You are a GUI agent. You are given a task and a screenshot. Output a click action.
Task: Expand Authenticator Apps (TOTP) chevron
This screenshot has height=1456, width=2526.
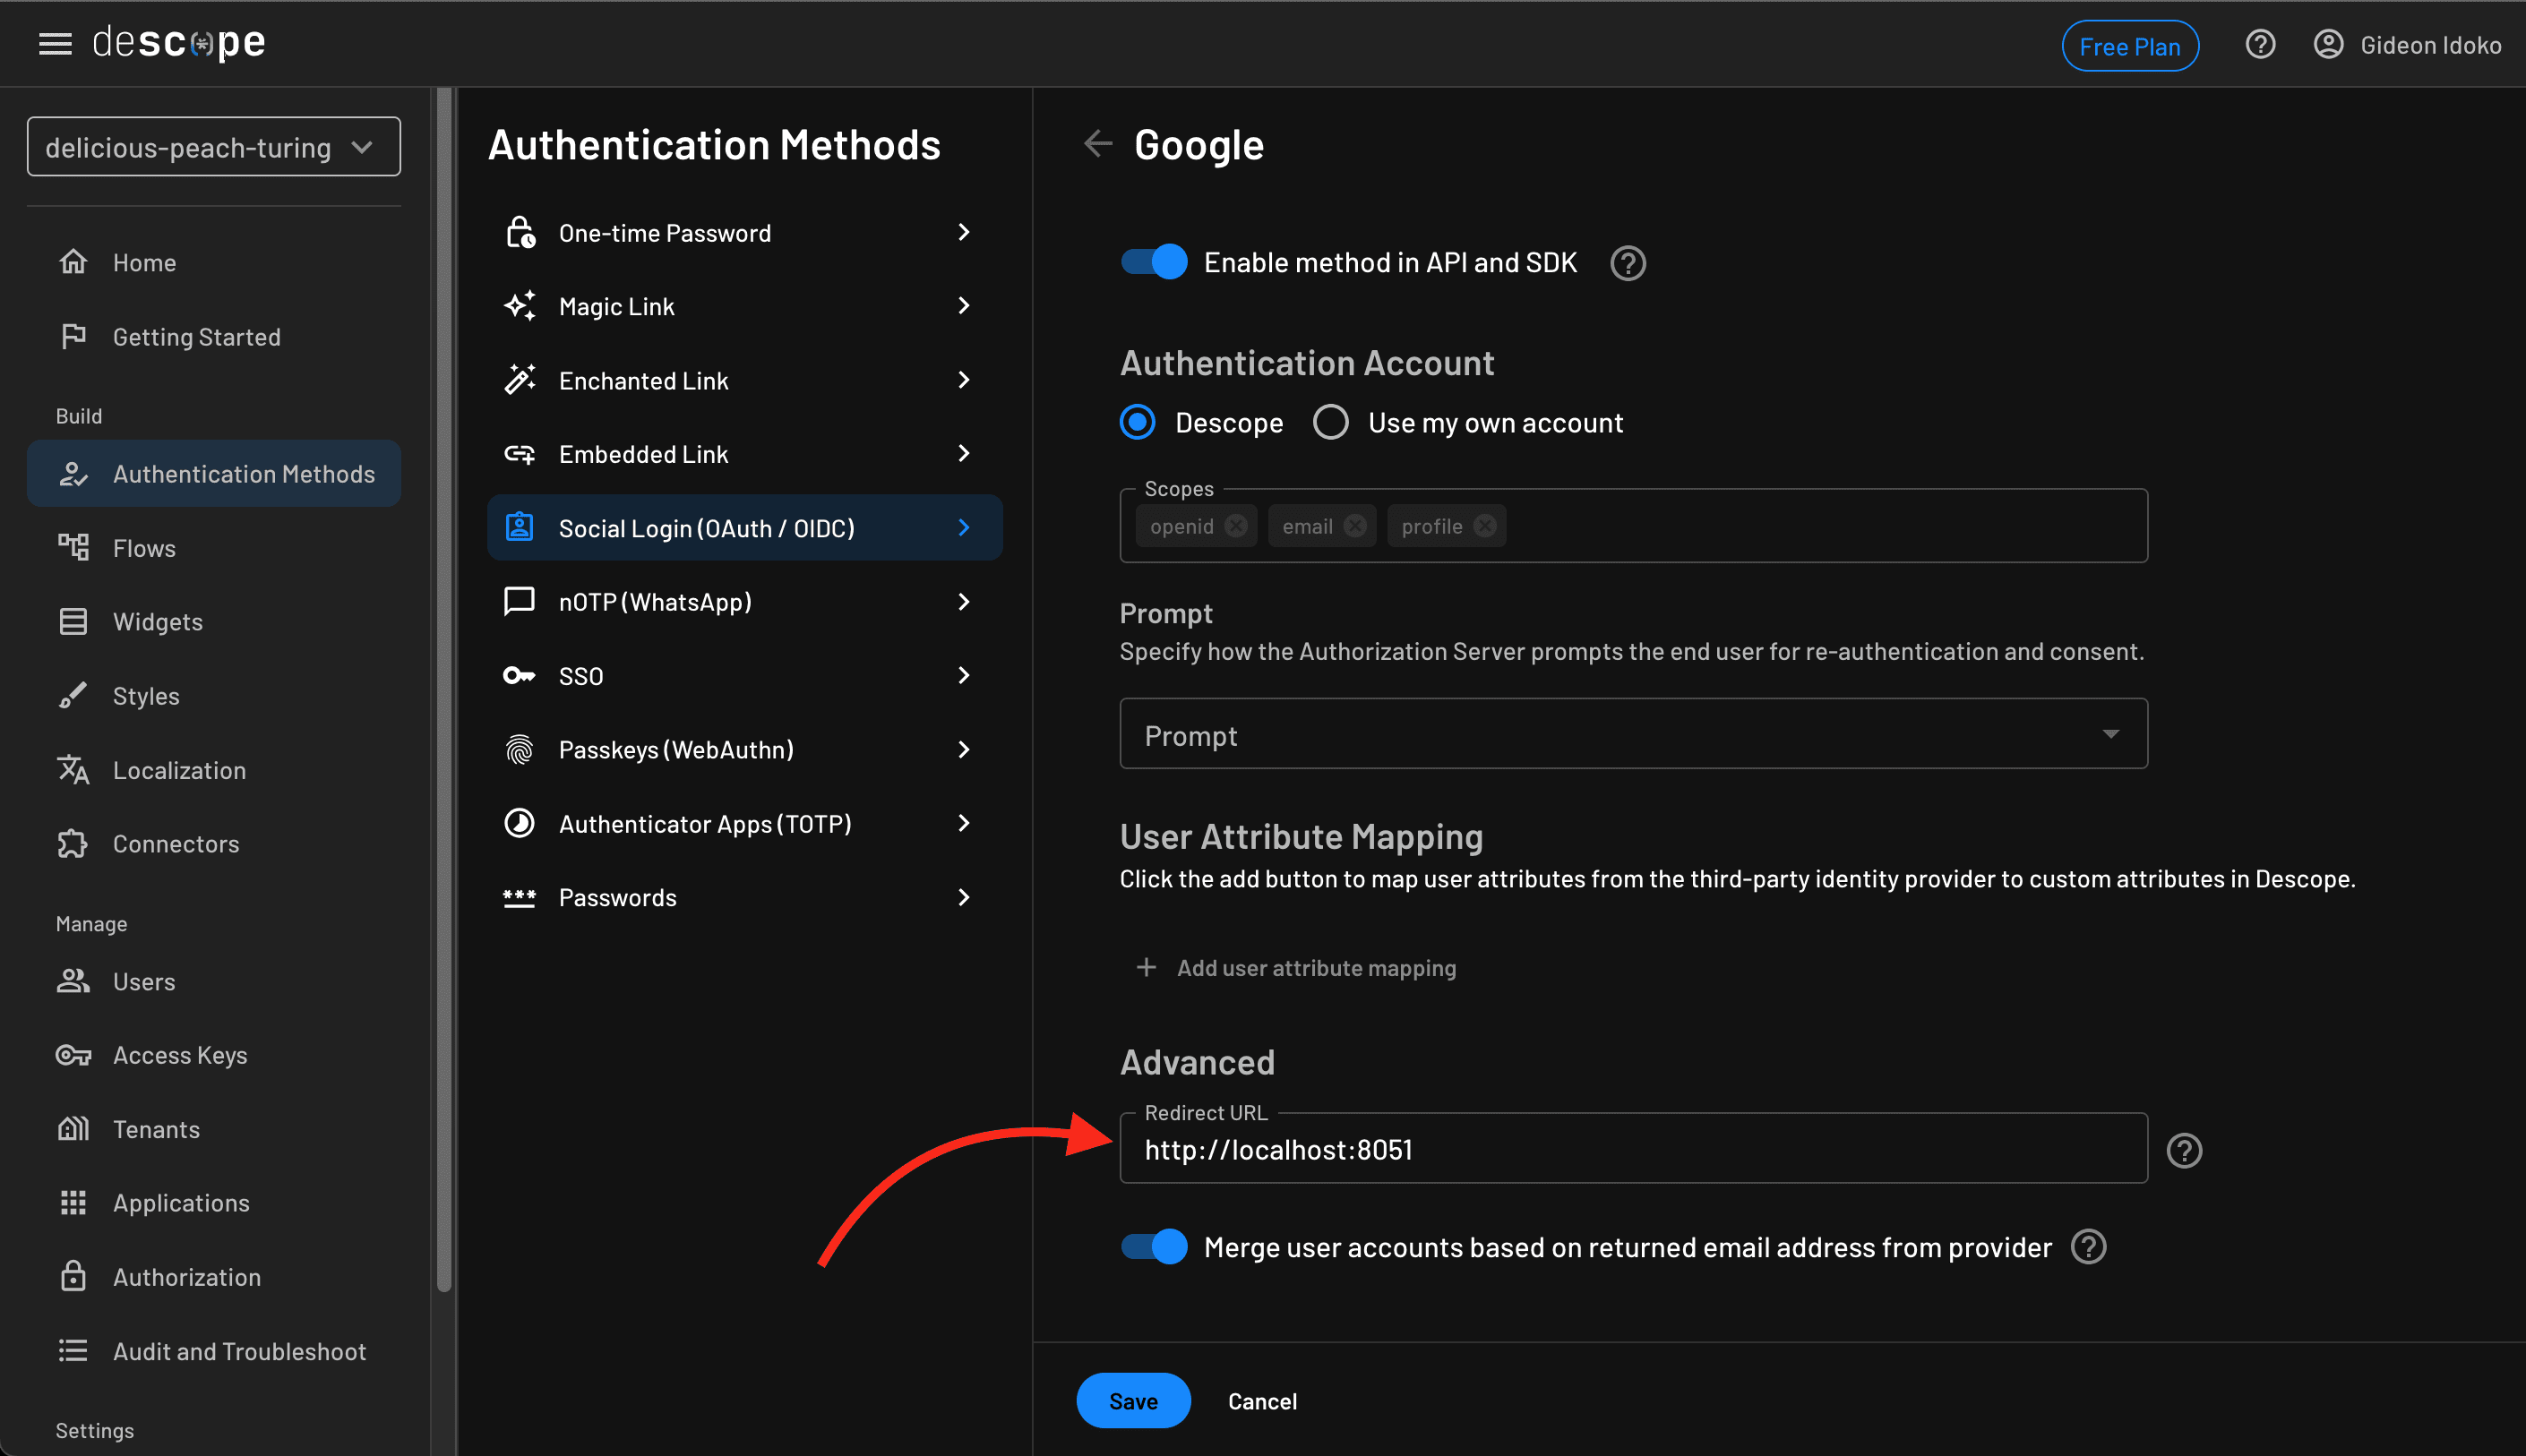point(963,823)
